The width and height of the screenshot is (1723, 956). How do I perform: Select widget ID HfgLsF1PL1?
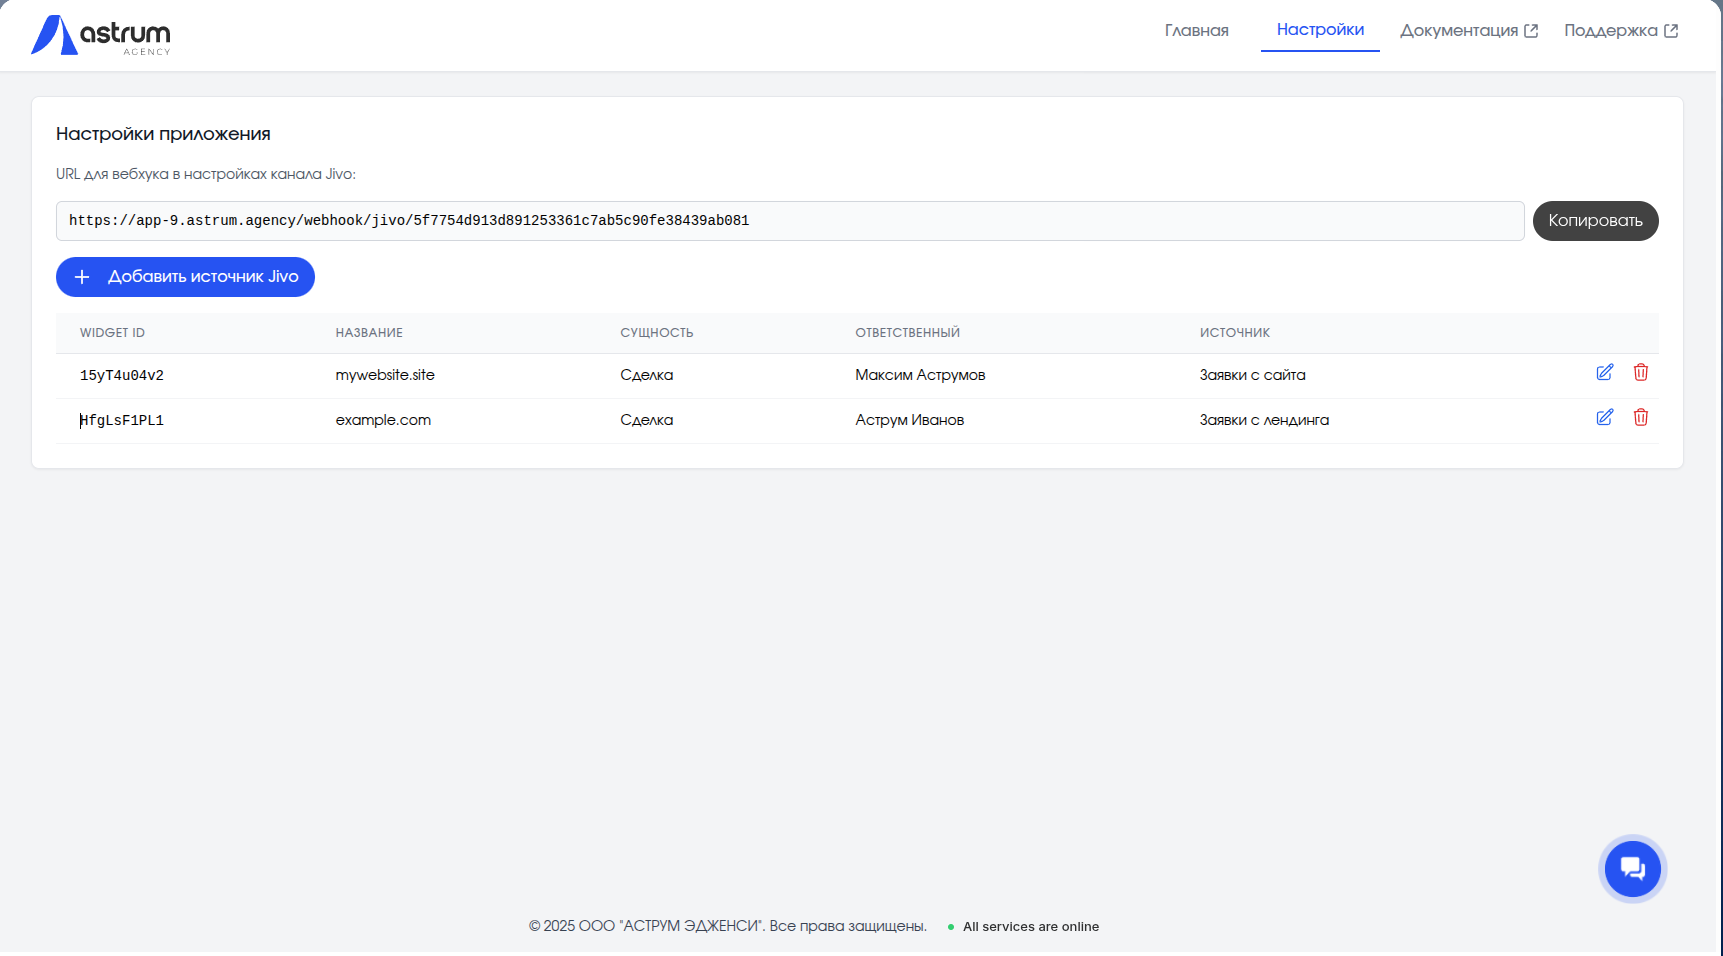coord(122,421)
